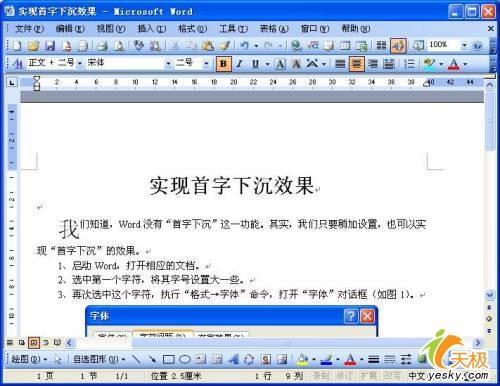
Task: Toggle Bold formatting button
Action: 223,63
